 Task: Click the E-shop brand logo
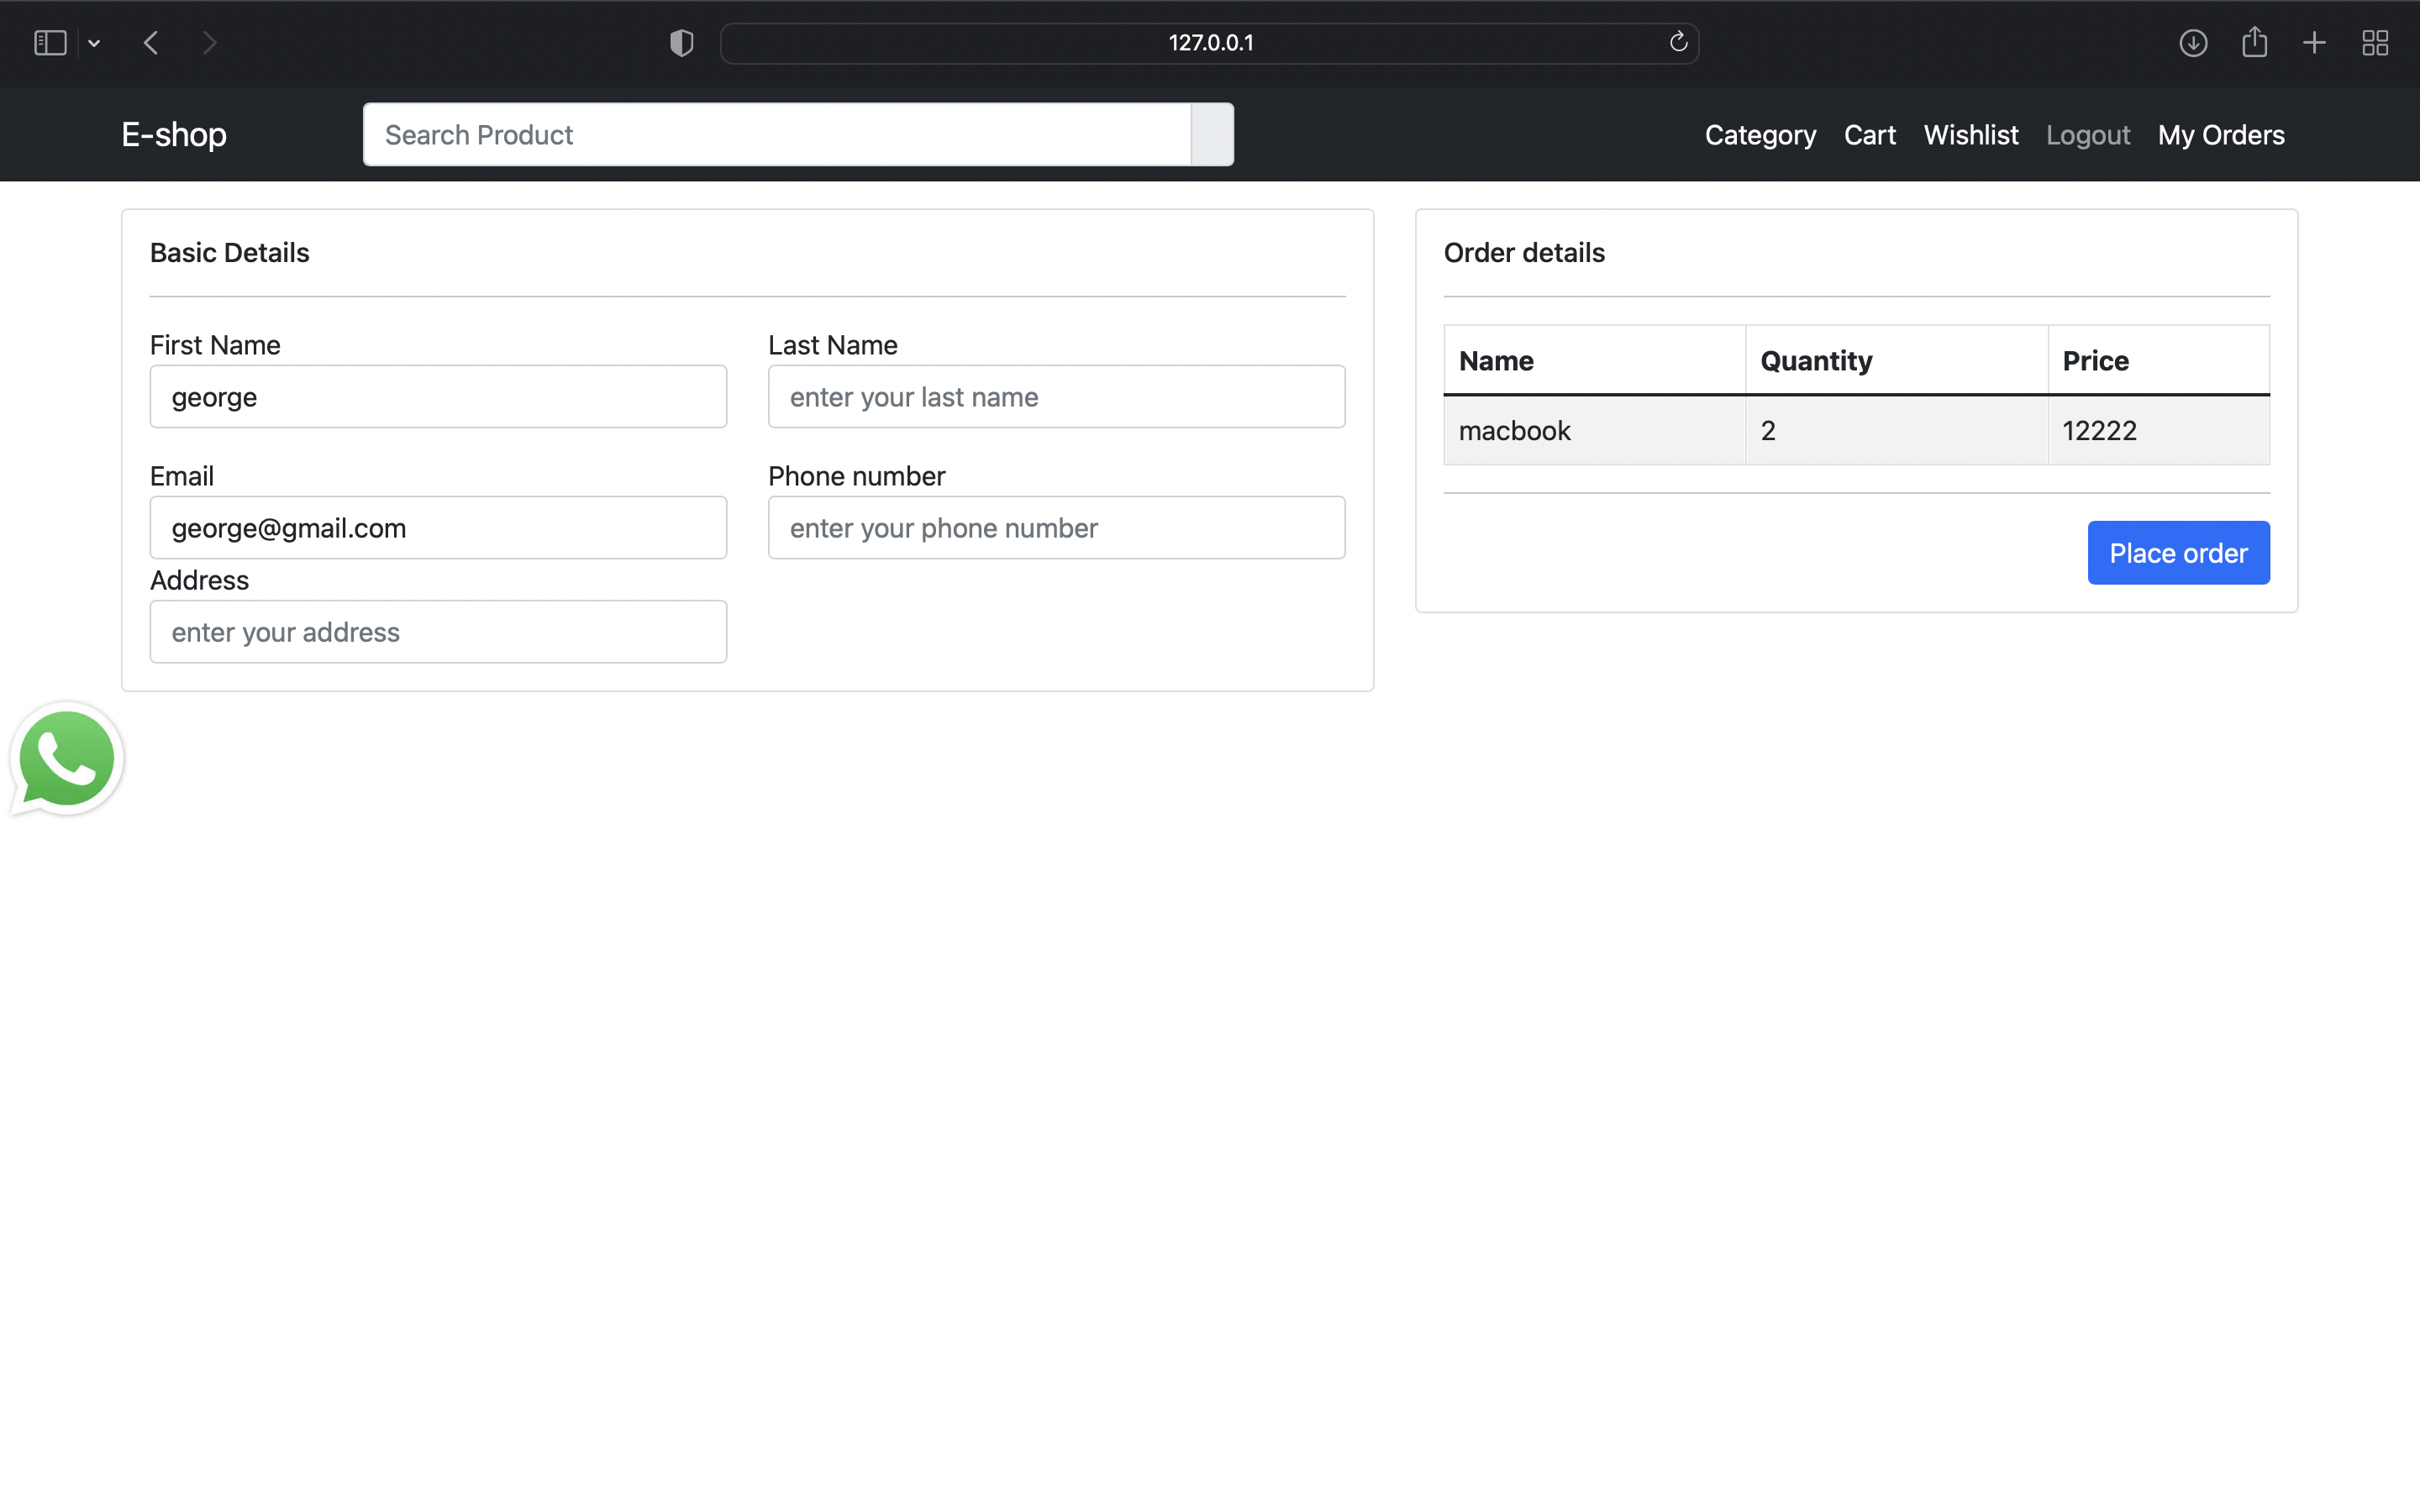click(x=174, y=135)
